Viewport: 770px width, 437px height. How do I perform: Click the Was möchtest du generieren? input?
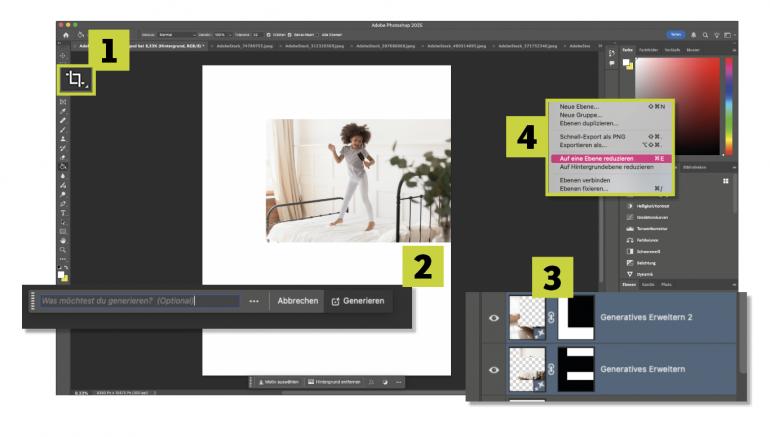click(x=140, y=301)
